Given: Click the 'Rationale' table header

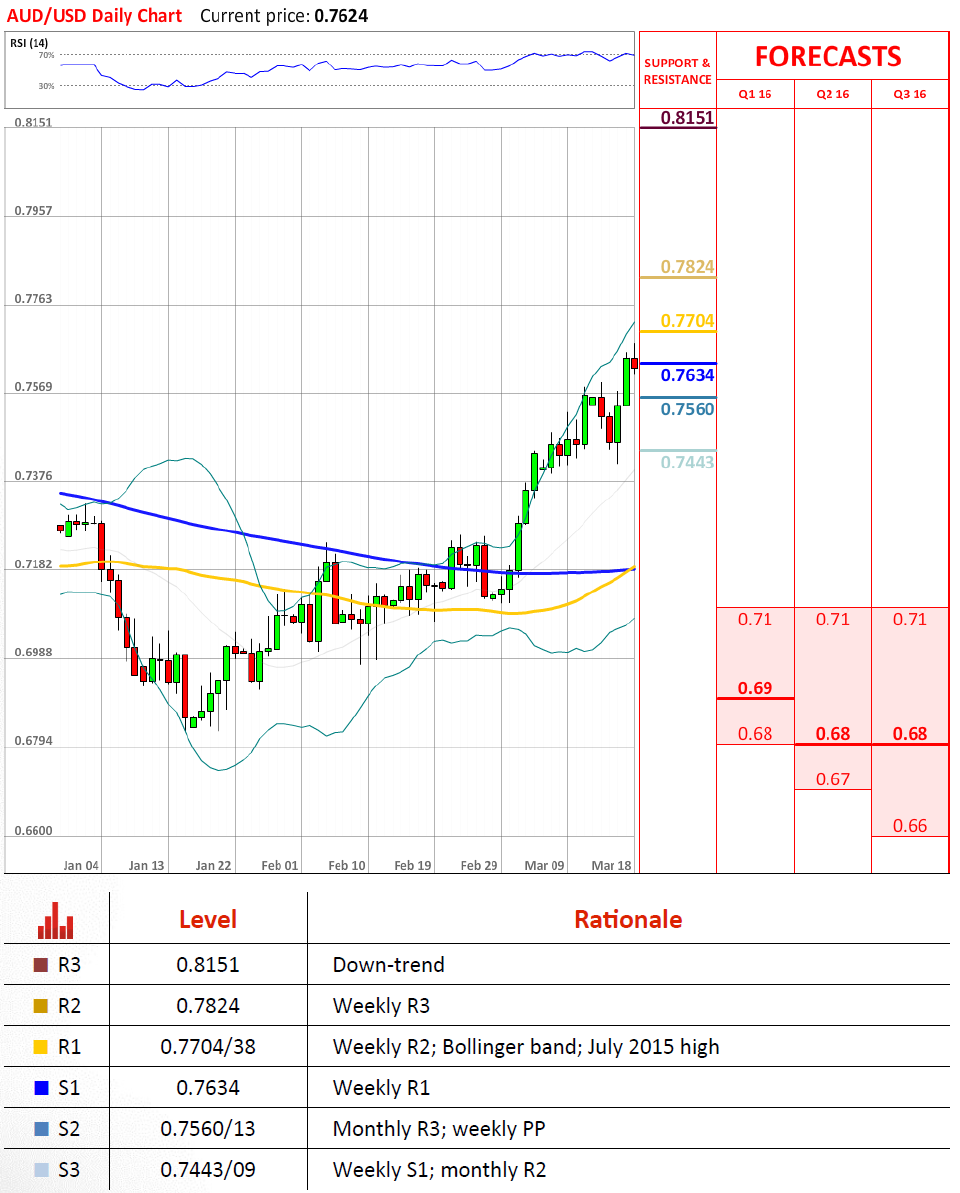Looking at the screenshot, I should click(x=628, y=920).
